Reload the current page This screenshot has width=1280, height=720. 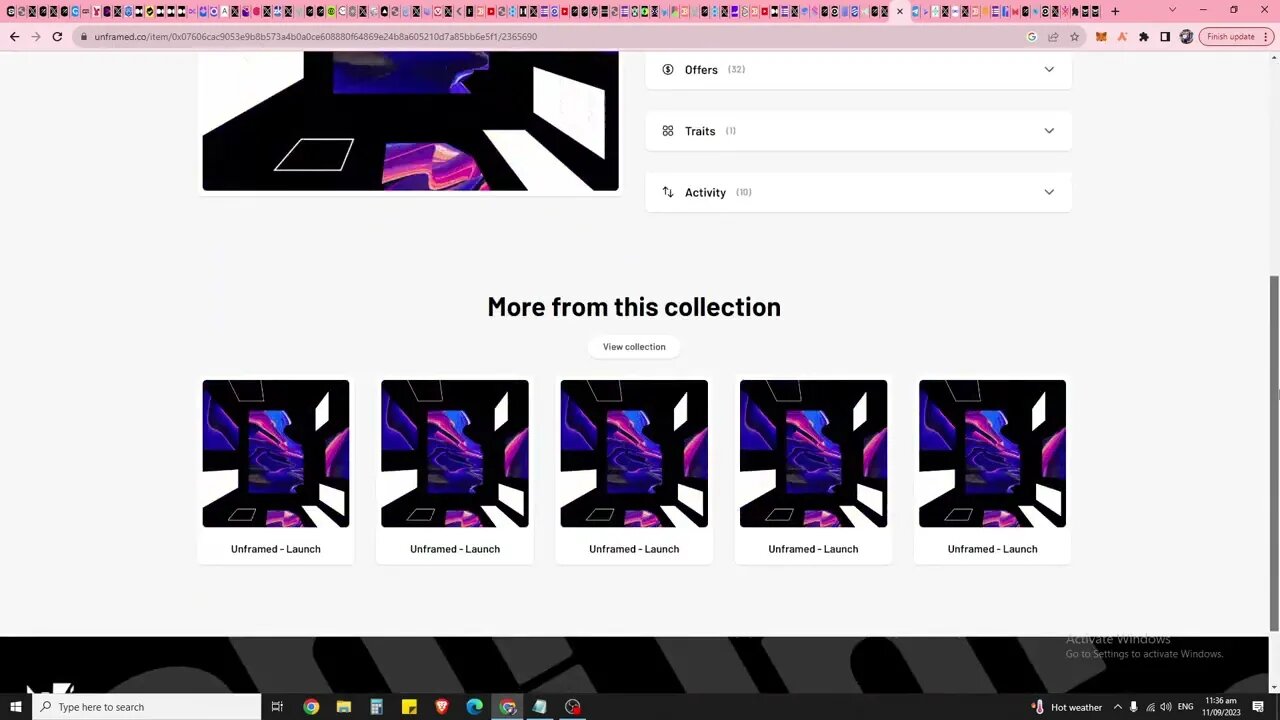point(57,37)
